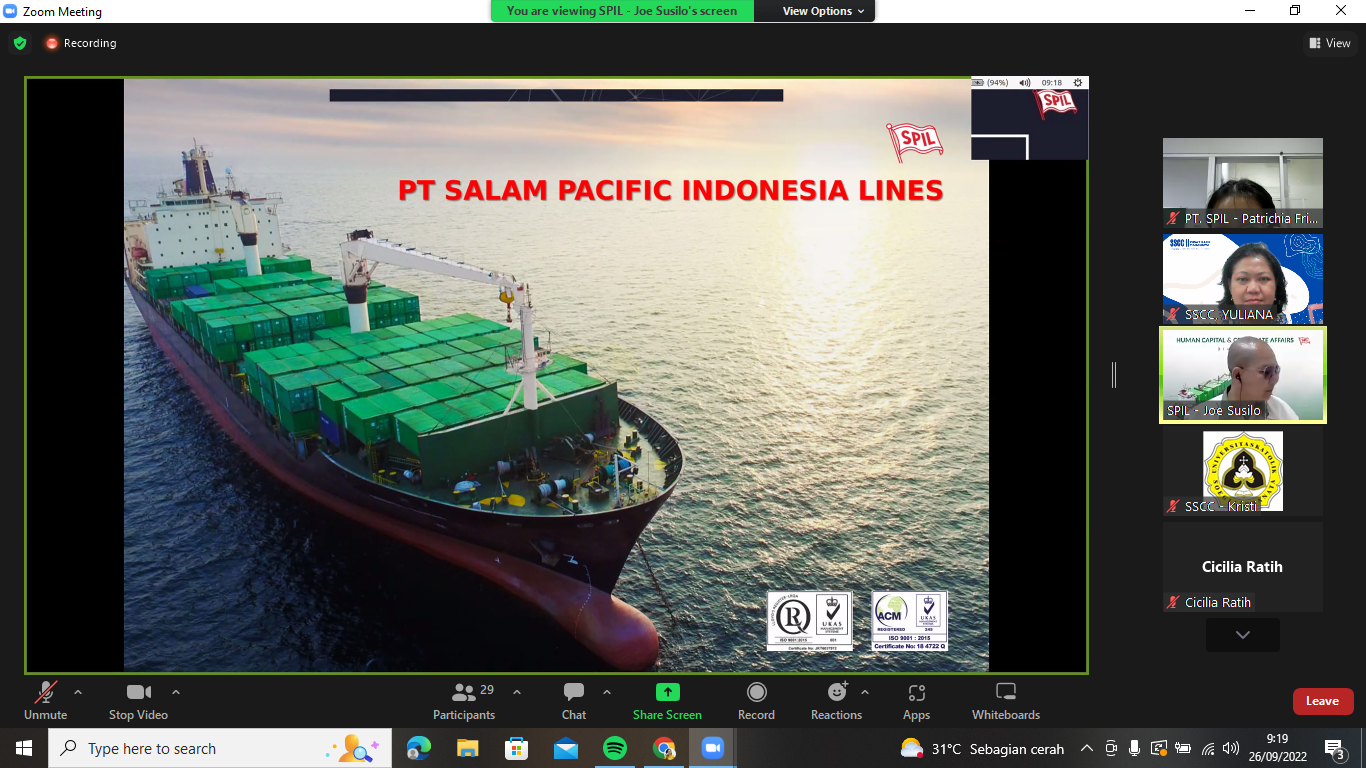Toggle Record in the meeting toolbar
The height and width of the screenshot is (768, 1366).
pos(756,700)
